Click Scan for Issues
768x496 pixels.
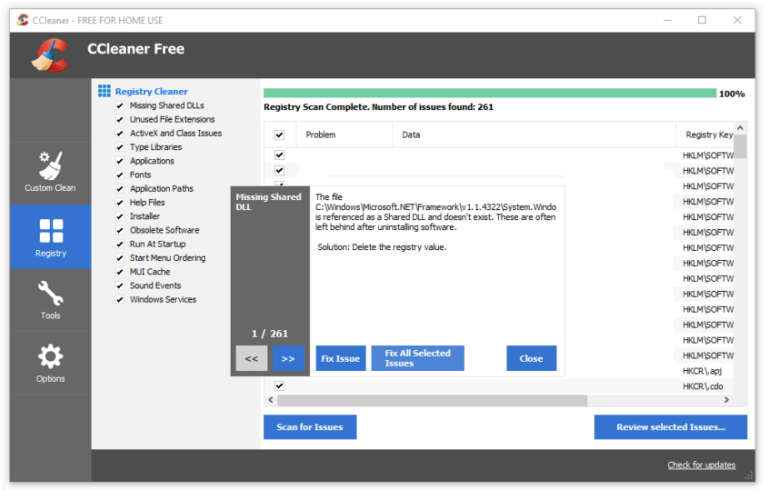[310, 427]
